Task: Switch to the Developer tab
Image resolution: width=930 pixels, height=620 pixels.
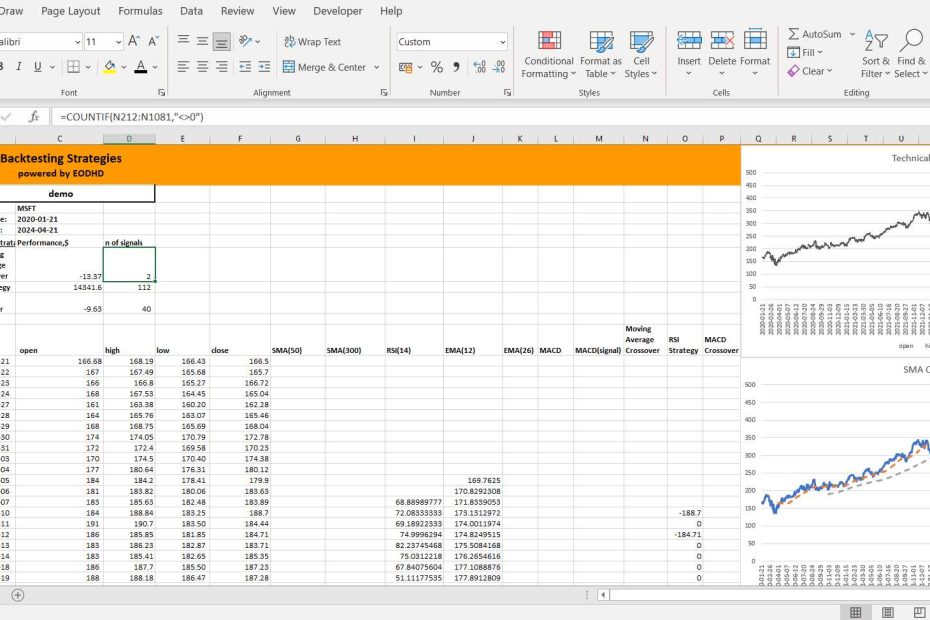Action: (337, 11)
